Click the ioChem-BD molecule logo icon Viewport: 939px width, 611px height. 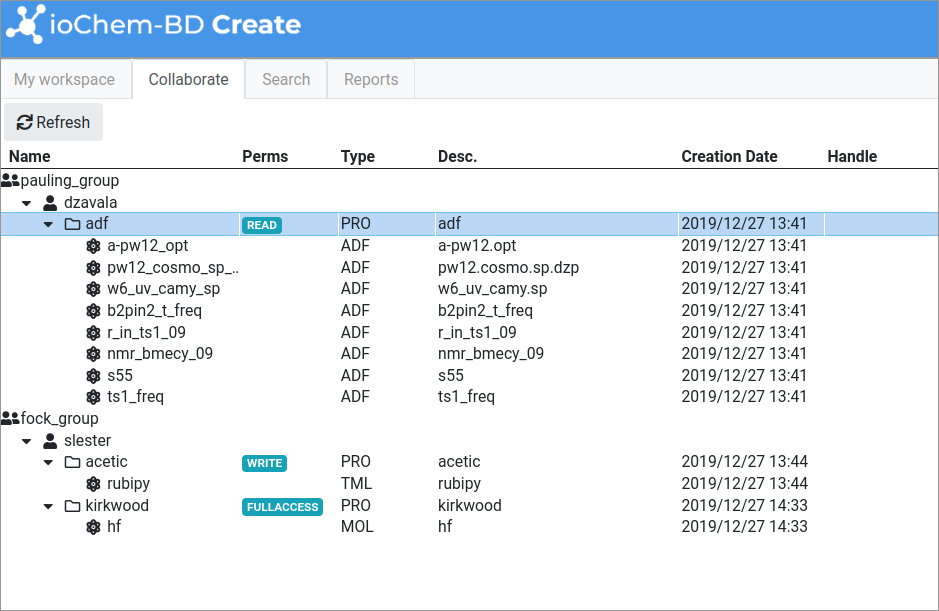25,24
